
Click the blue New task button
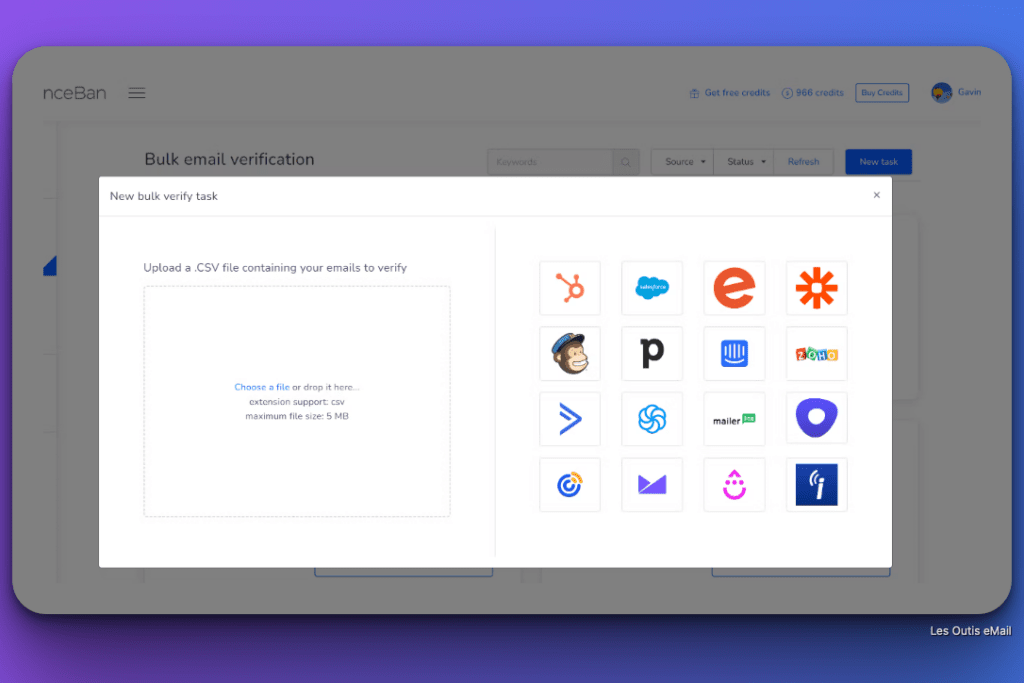click(x=878, y=162)
